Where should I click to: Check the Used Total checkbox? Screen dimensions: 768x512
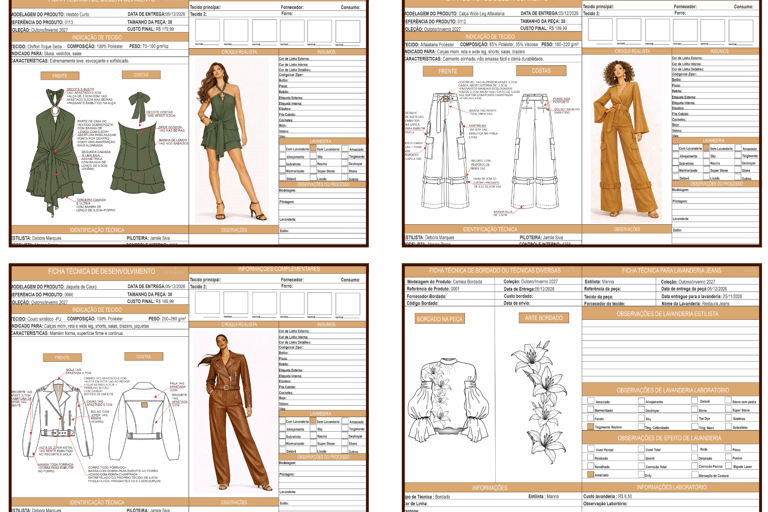click(641, 449)
